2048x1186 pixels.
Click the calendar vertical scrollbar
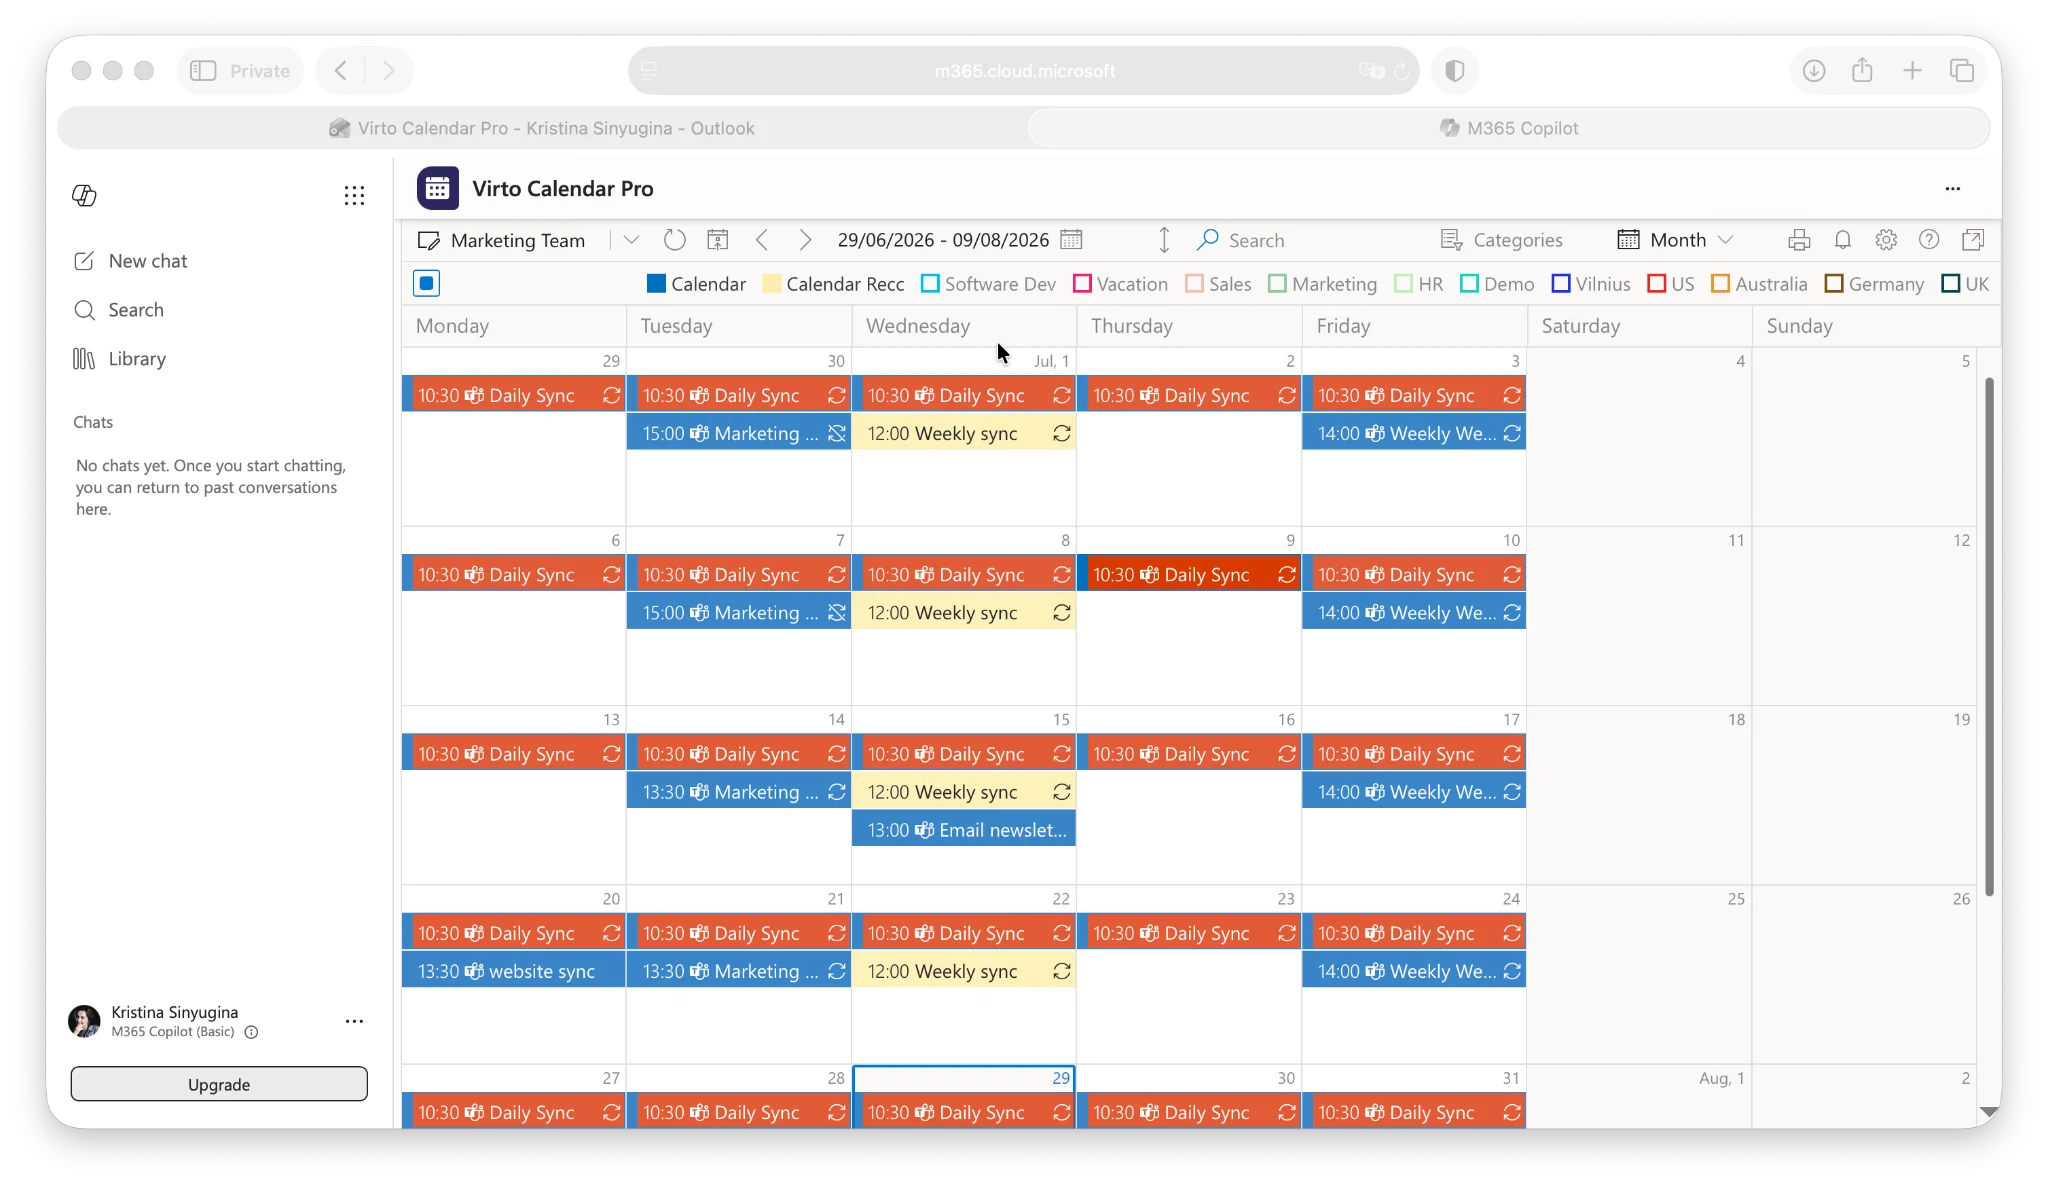tap(1989, 636)
